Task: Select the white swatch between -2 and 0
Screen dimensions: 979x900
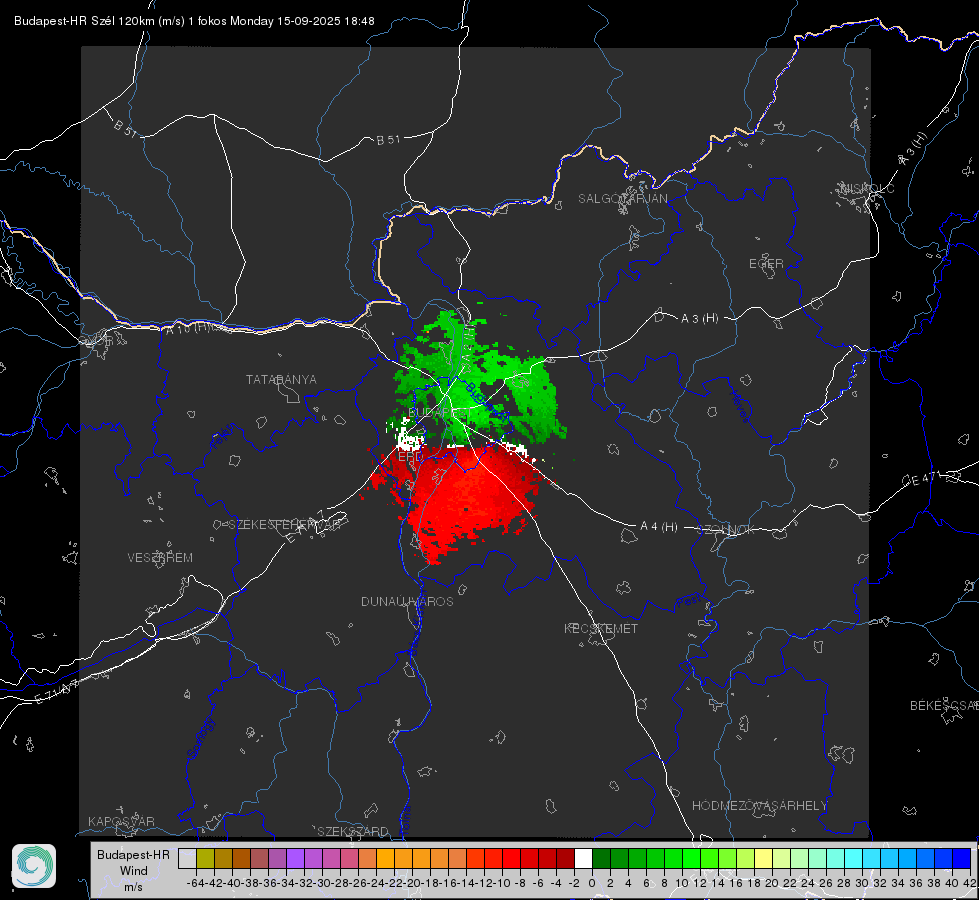Action: tap(583, 858)
